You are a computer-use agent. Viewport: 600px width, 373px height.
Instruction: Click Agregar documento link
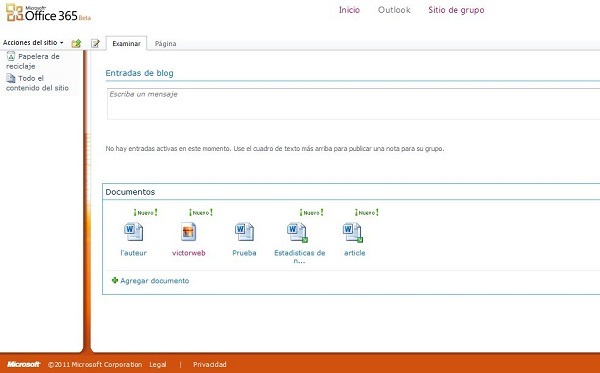[x=155, y=281]
